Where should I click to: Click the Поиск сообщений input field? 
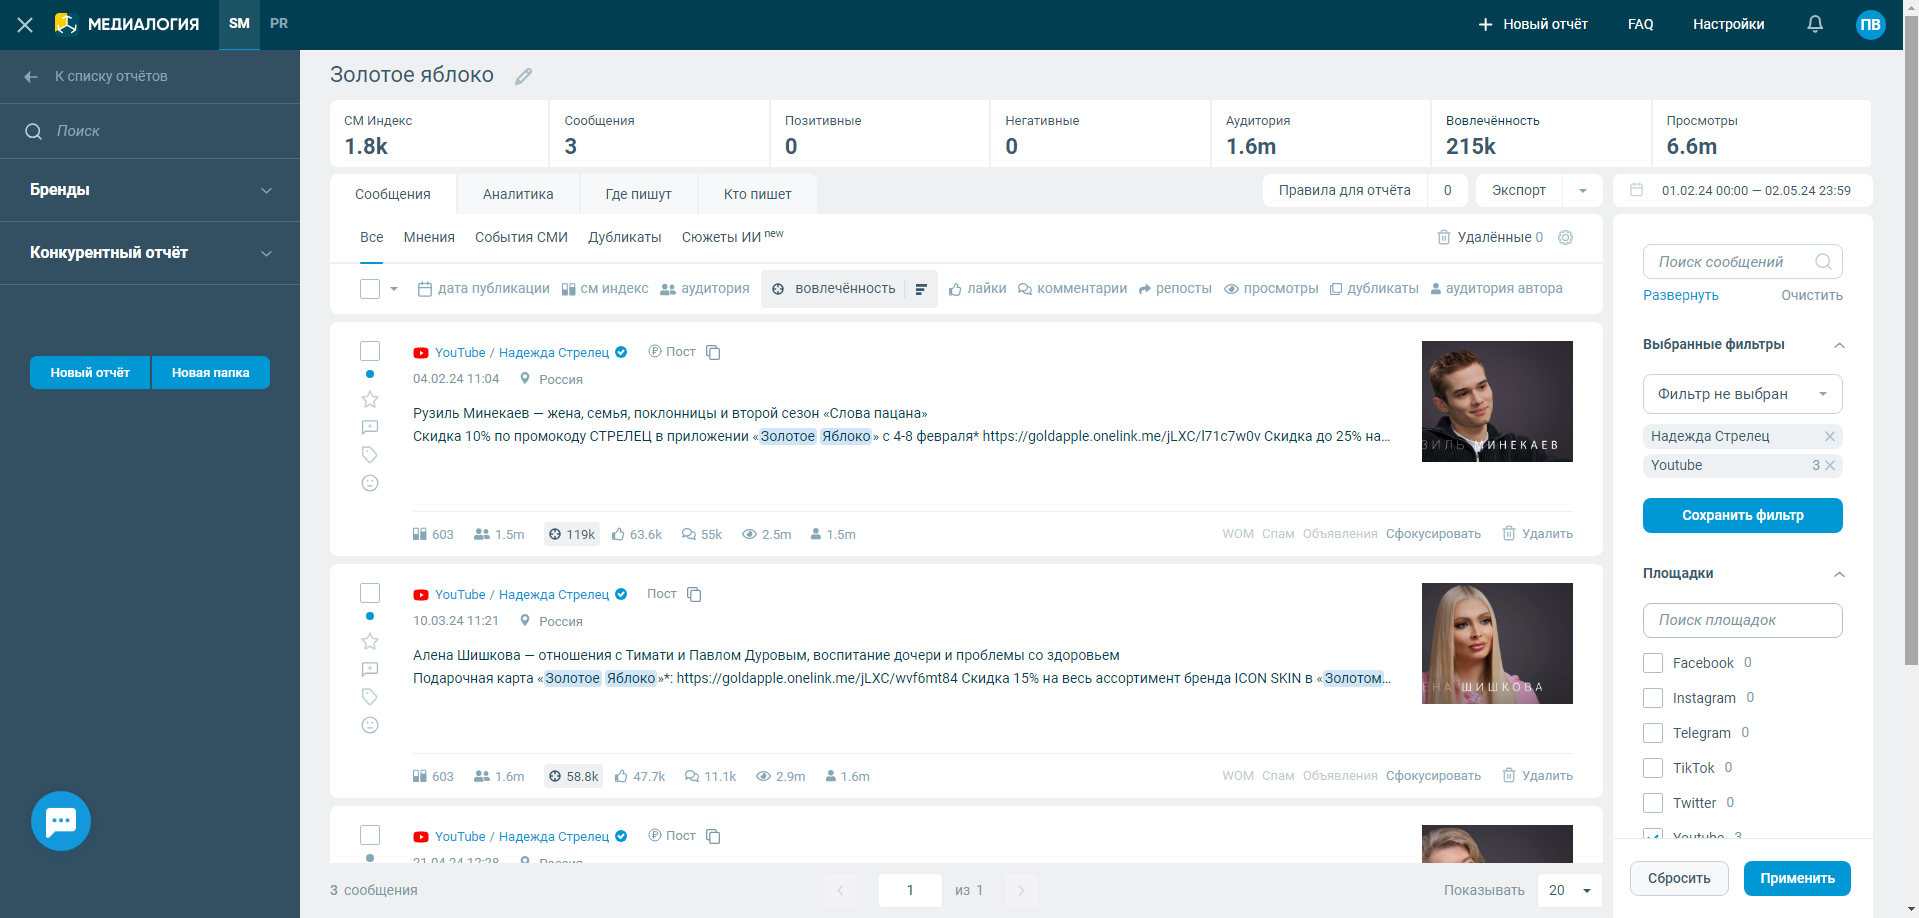[x=1728, y=262]
